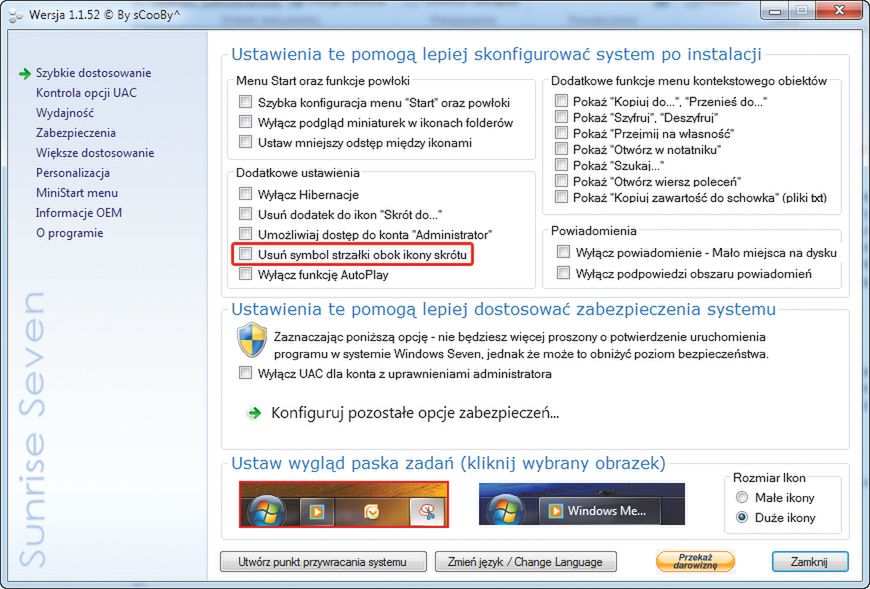This screenshot has height=589, width=870.
Task: Tick Pokaż Przejmij na własność
Action: (x=562, y=133)
